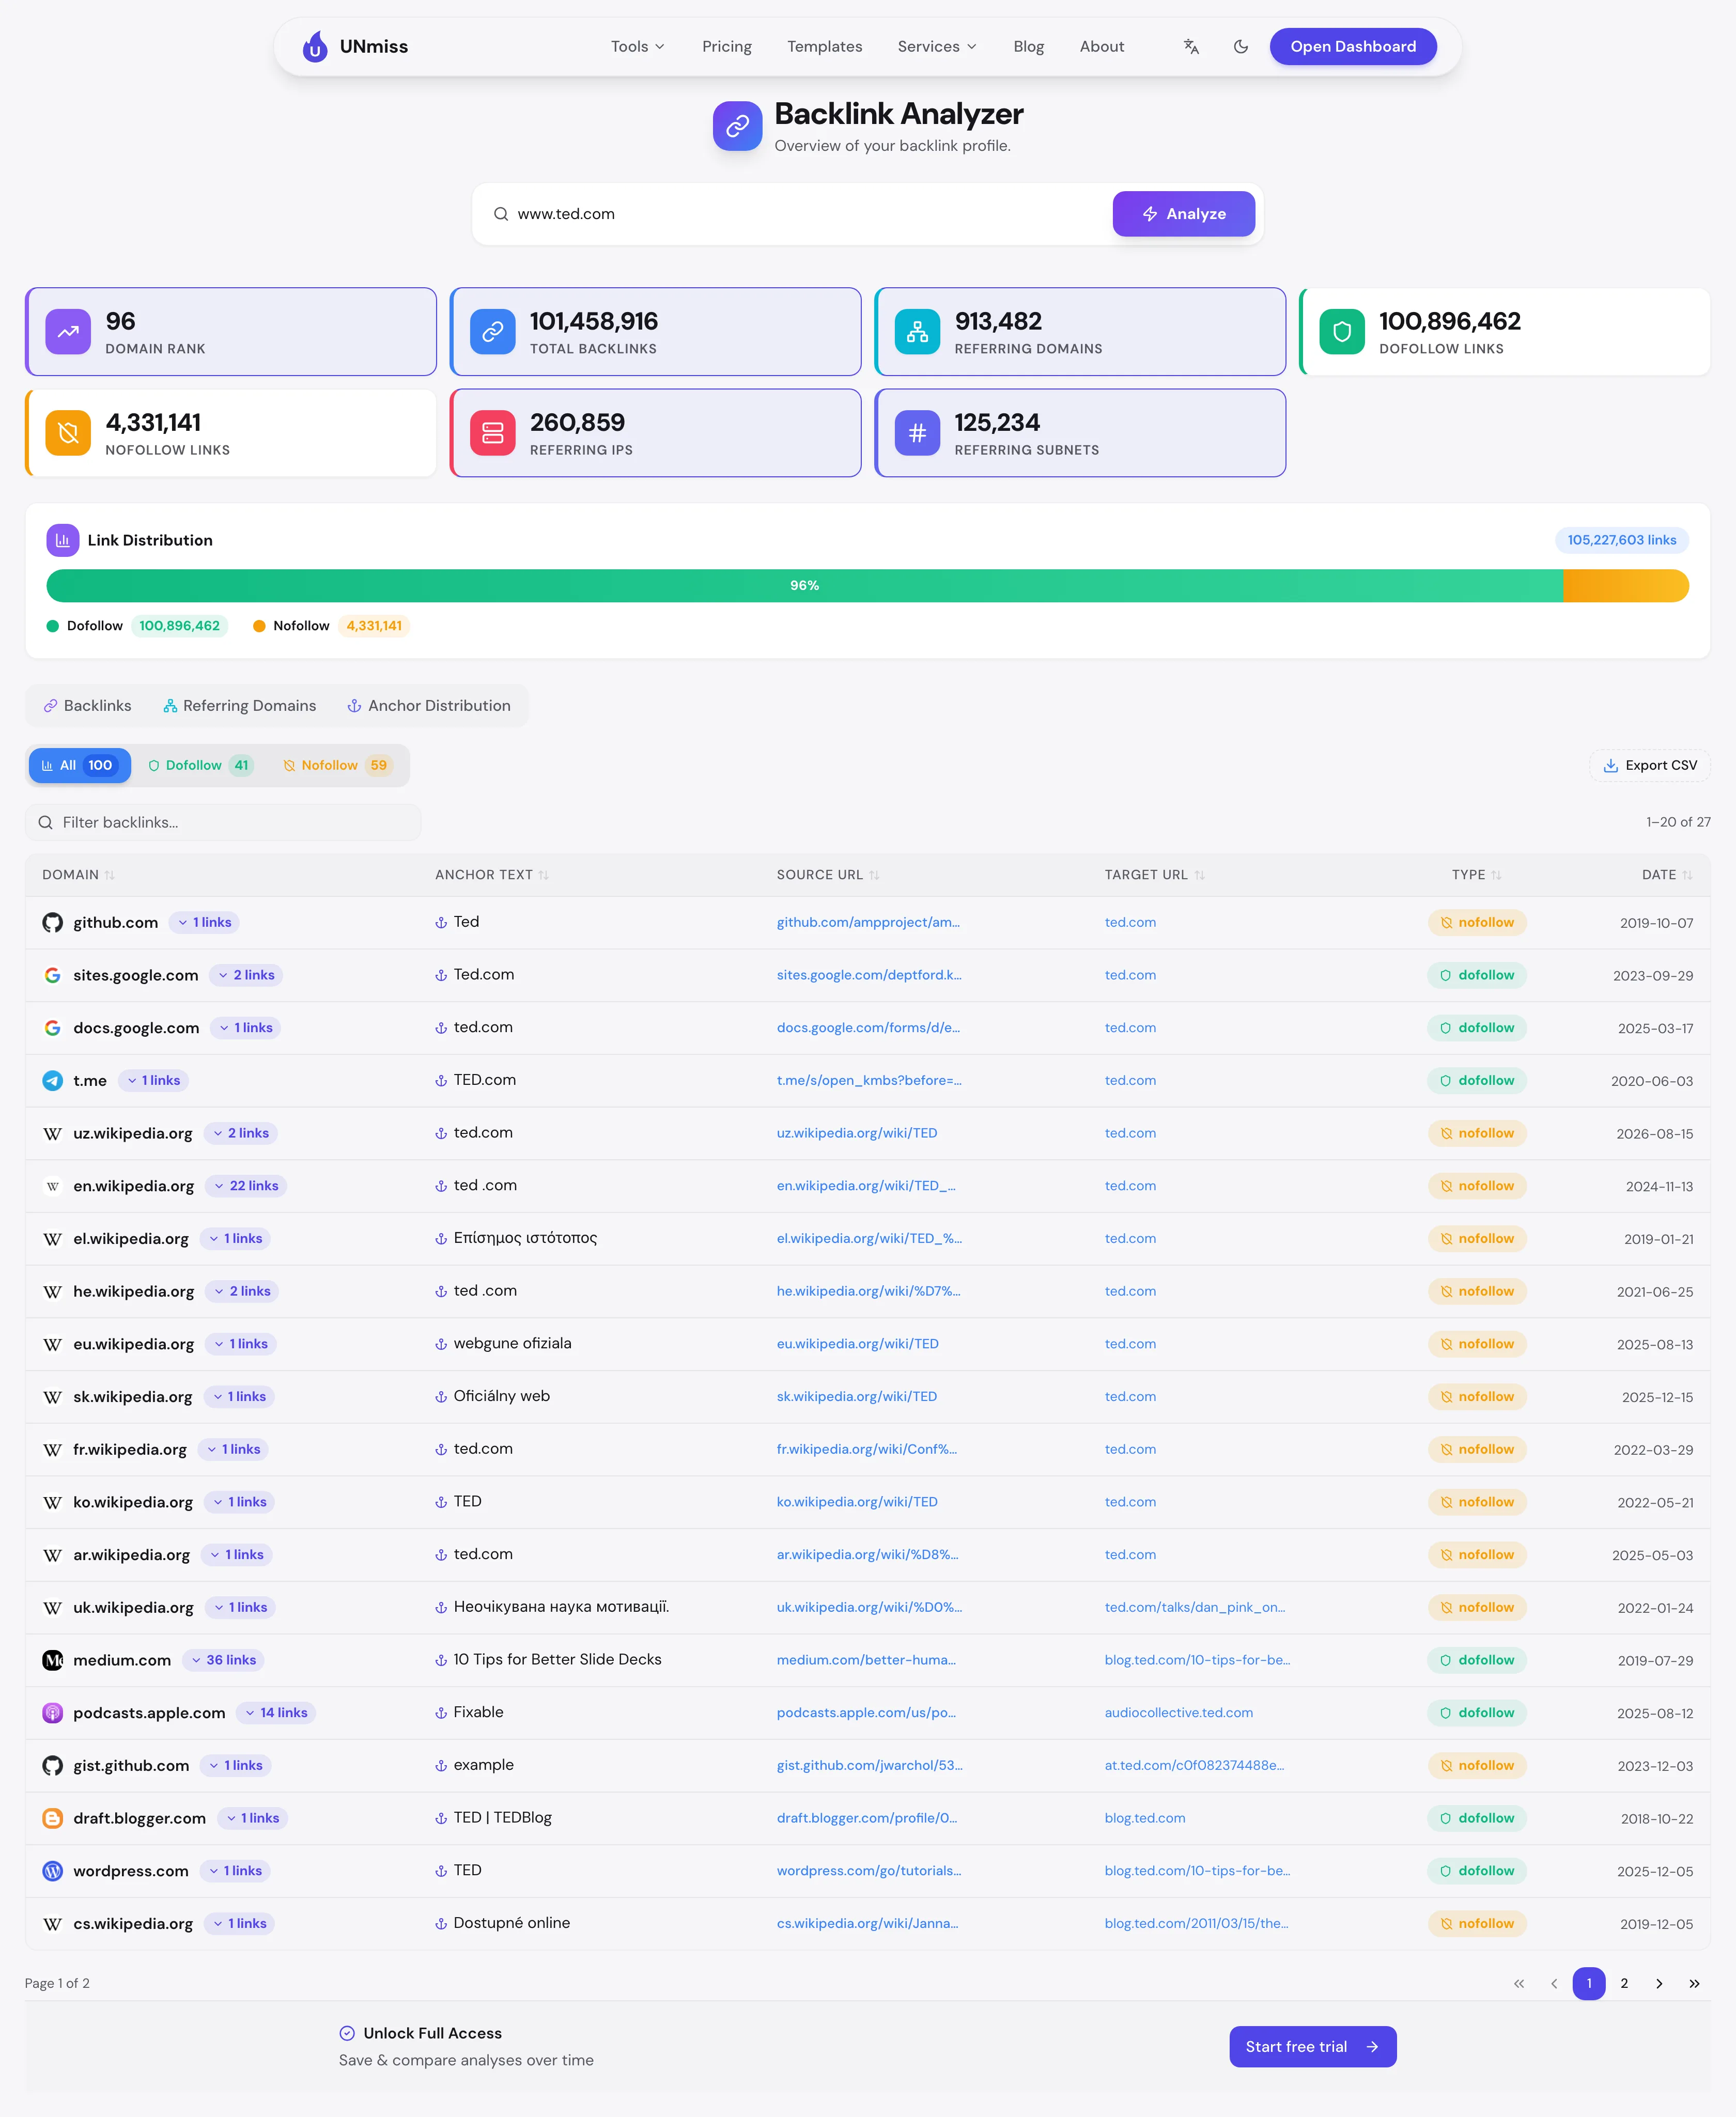Click the UNmiss flame logo icon
The image size is (1736, 2117).
click(315, 46)
